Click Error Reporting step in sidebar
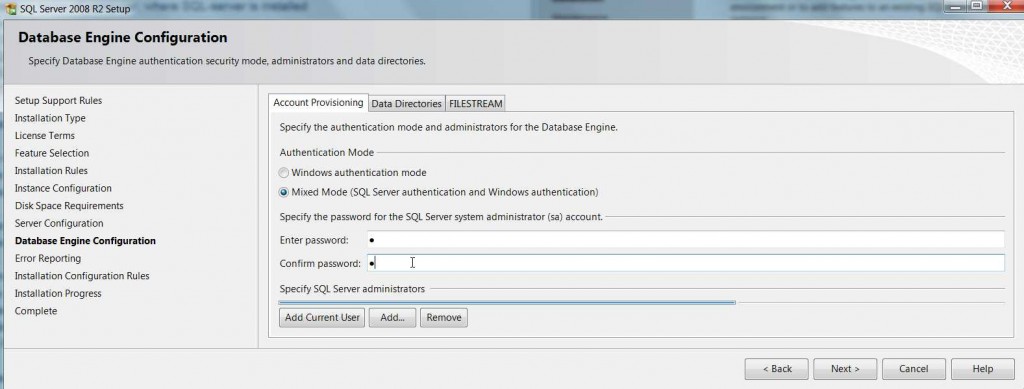Image resolution: width=1024 pixels, height=389 pixels. (x=48, y=258)
